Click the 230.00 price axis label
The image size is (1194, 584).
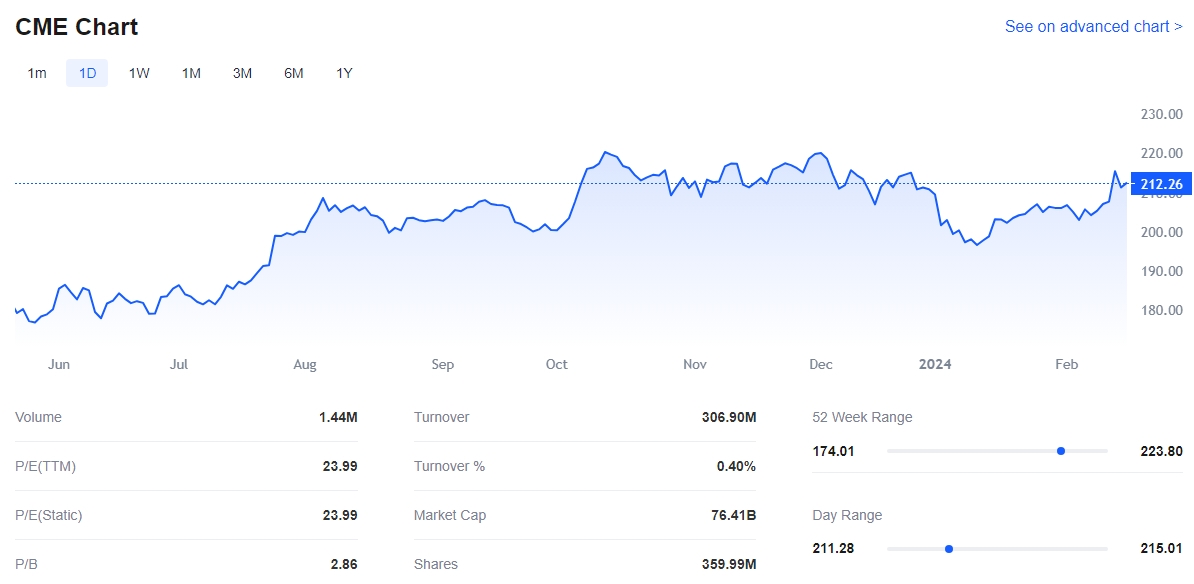(x=1161, y=114)
